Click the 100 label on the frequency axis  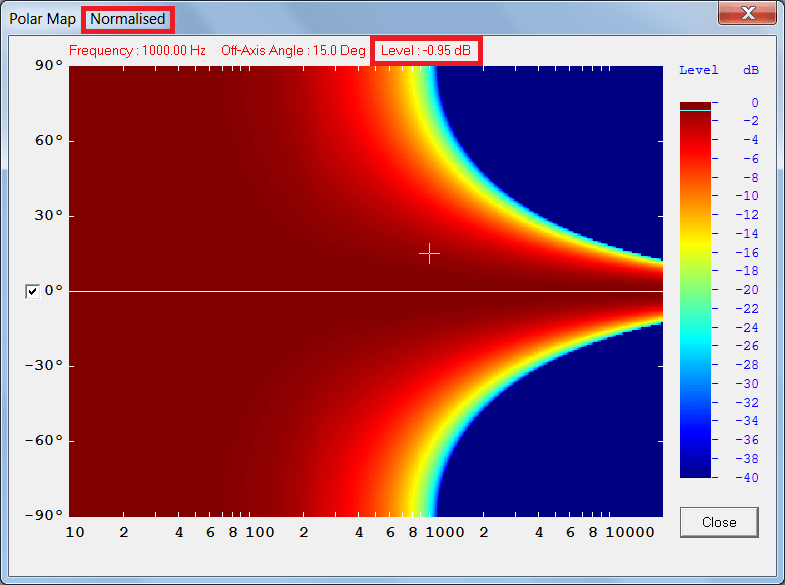[x=260, y=532]
